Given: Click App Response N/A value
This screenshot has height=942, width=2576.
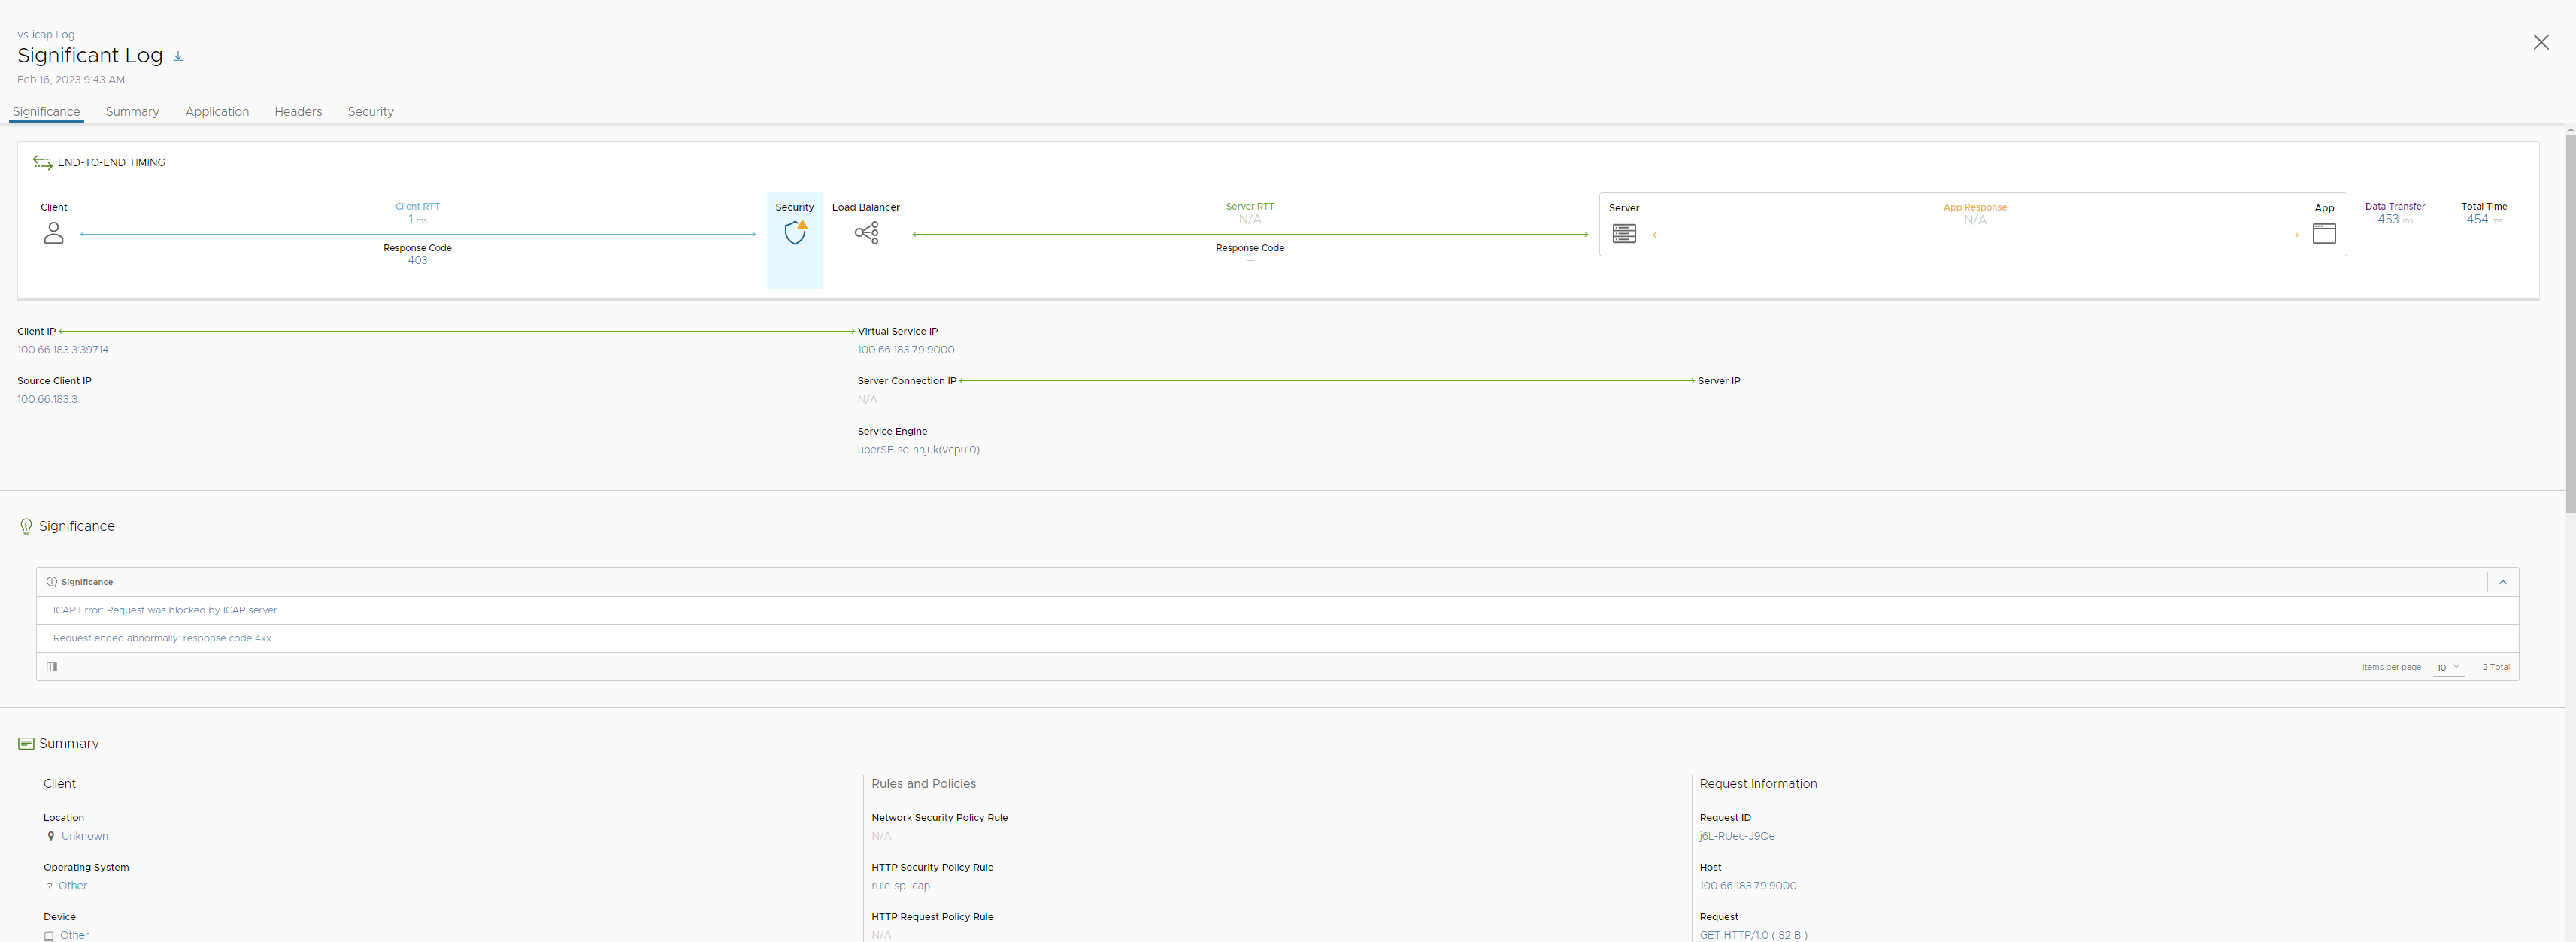Looking at the screenshot, I should point(1974,220).
